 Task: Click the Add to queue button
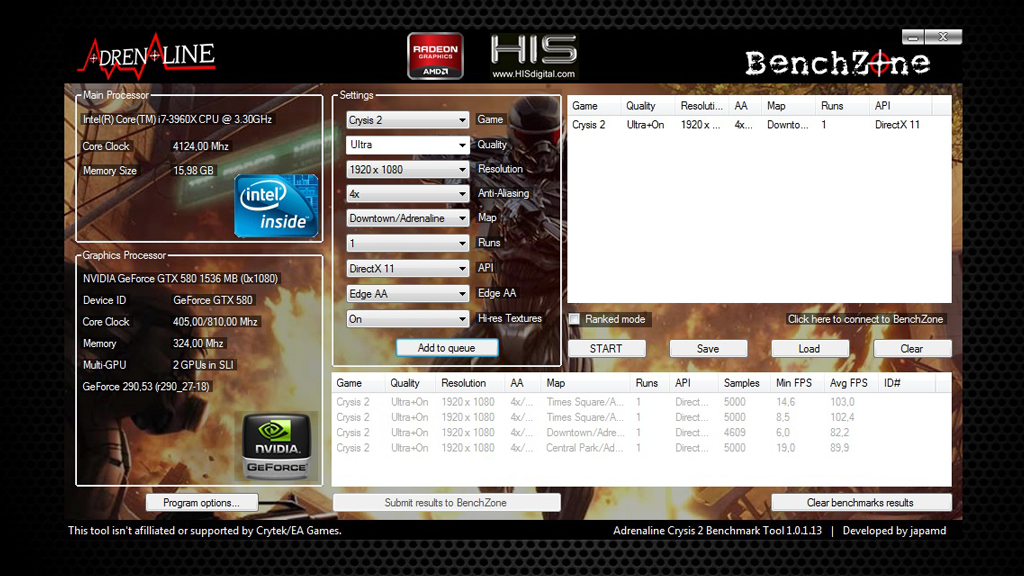(x=447, y=348)
